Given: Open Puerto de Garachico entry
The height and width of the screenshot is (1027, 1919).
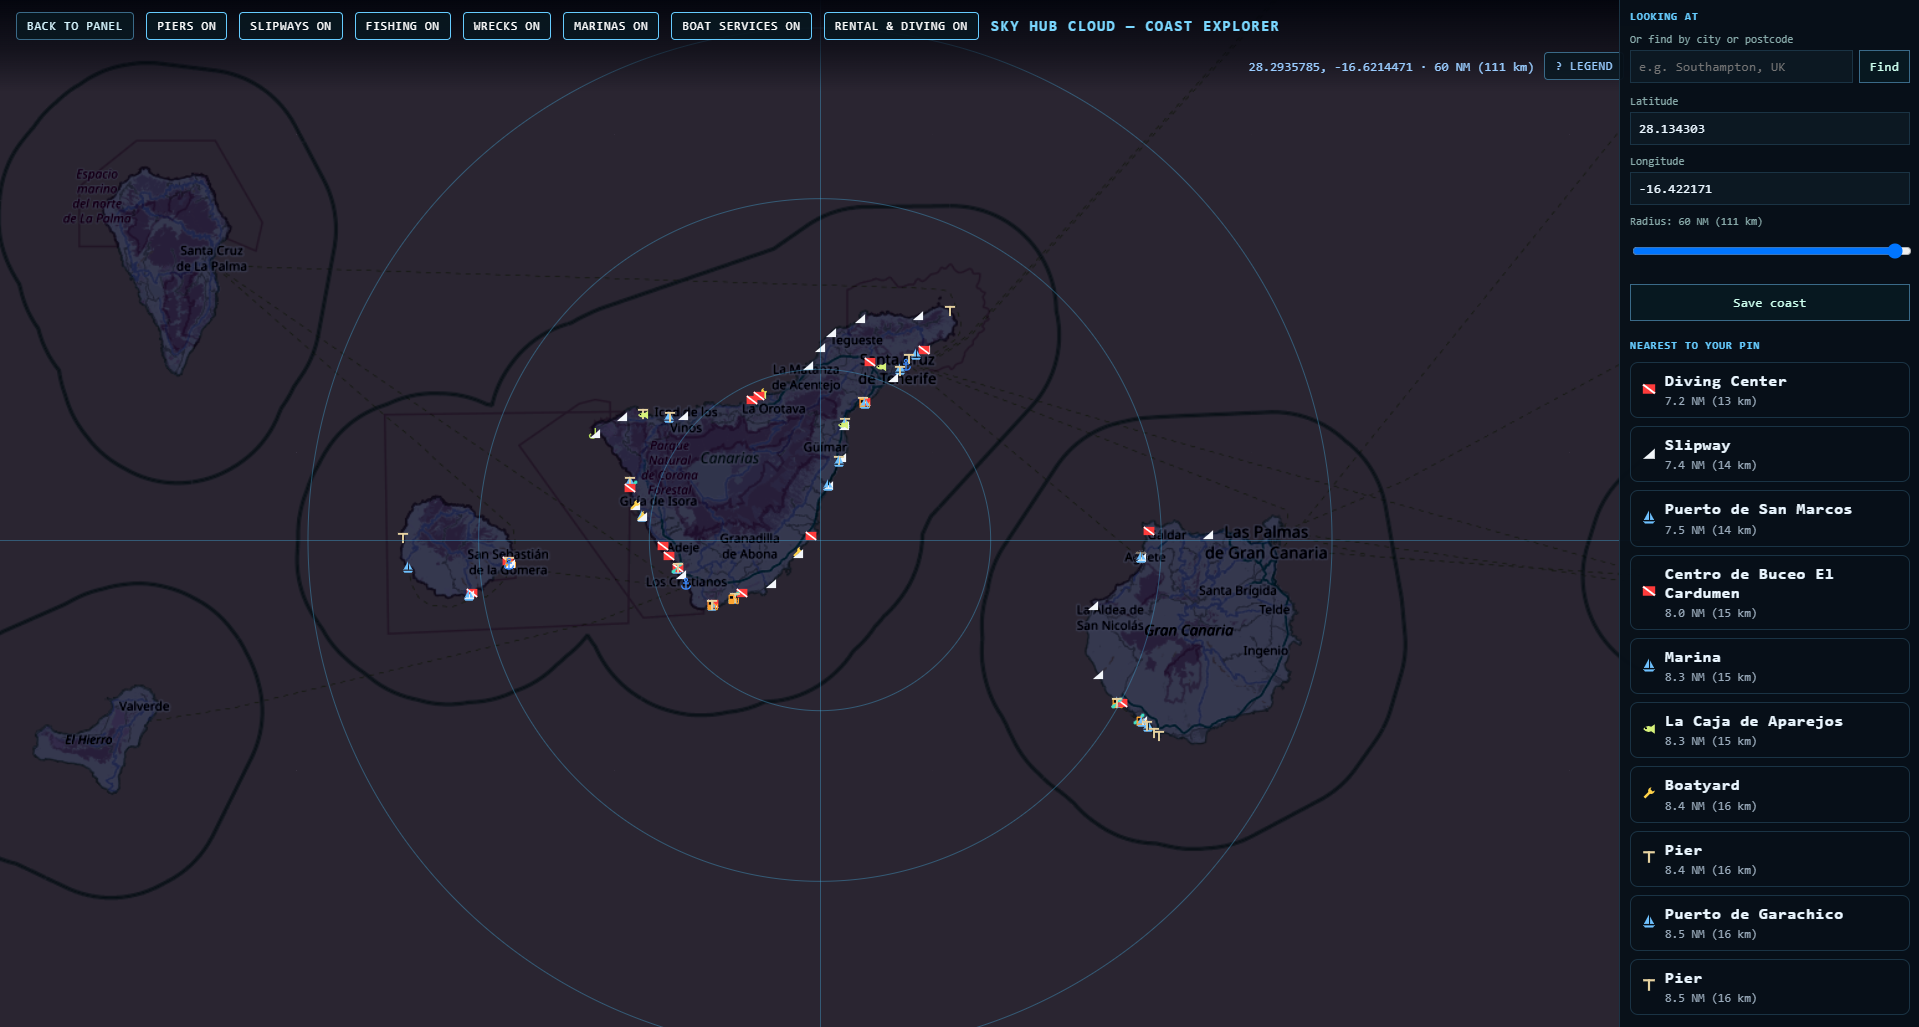Looking at the screenshot, I should [1769, 923].
